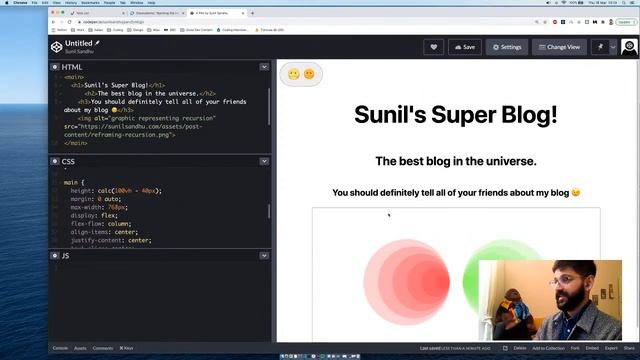640x360 pixels.
Task: Click the pencil icon next to Untitled
Action: point(98,43)
